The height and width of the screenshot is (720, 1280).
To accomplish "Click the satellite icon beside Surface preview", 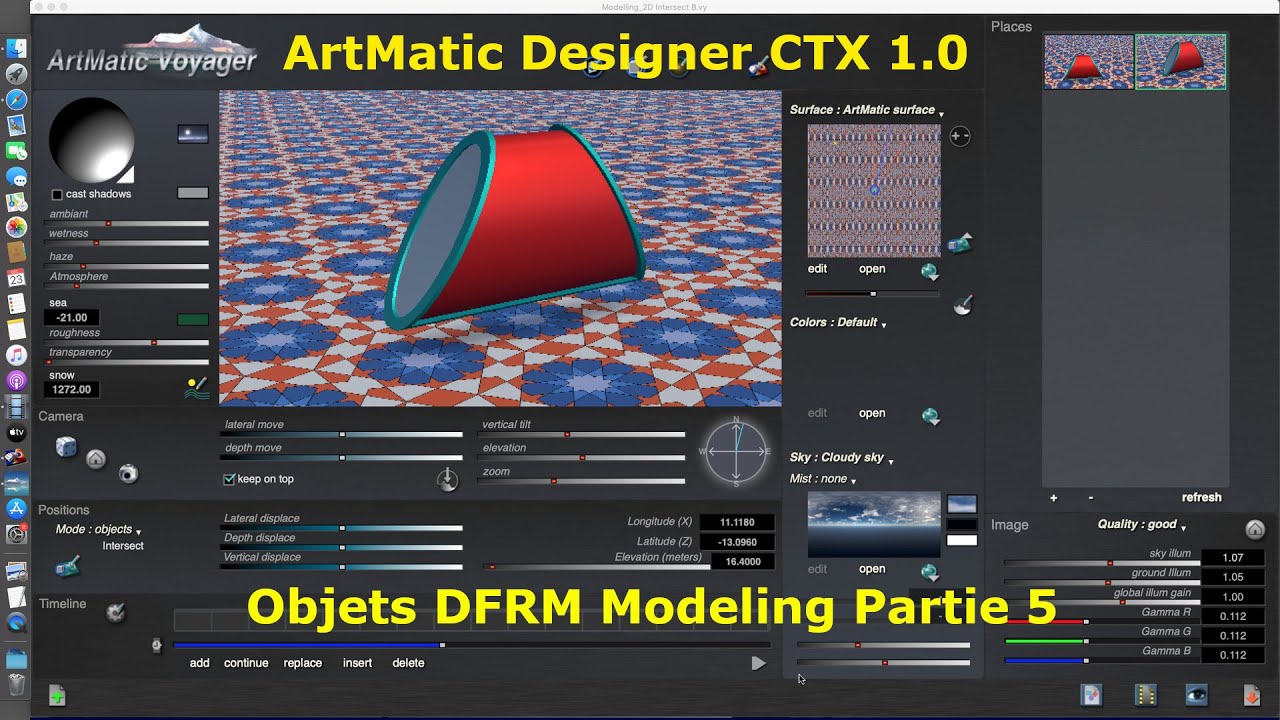I will click(x=960, y=242).
